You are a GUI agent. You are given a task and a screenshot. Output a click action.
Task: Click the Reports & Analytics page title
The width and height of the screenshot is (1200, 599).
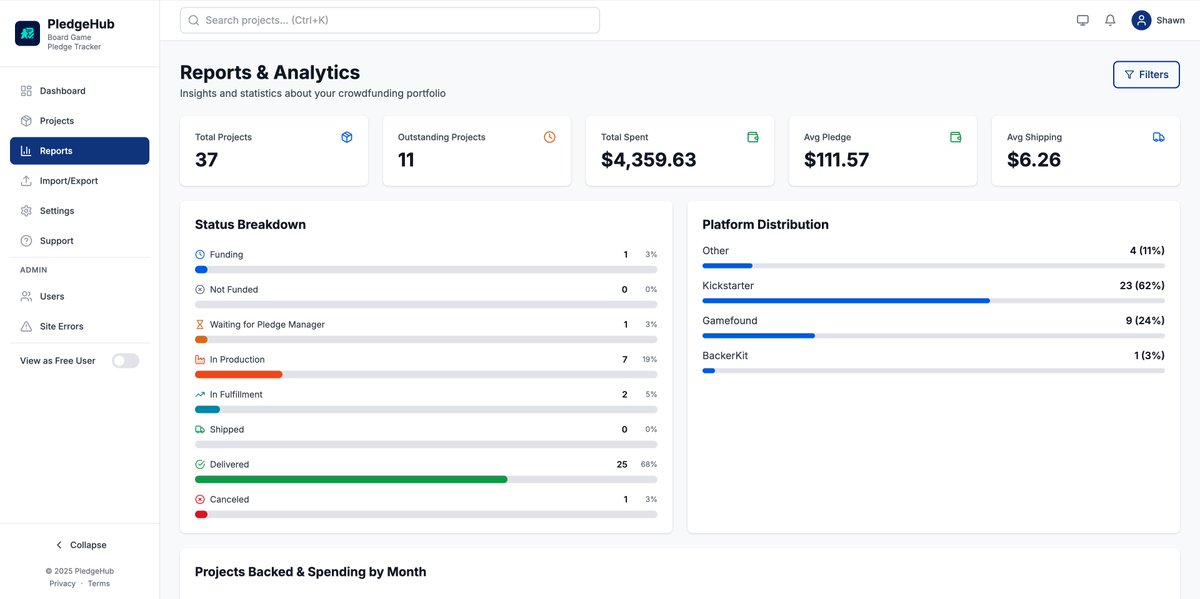[x=270, y=72]
